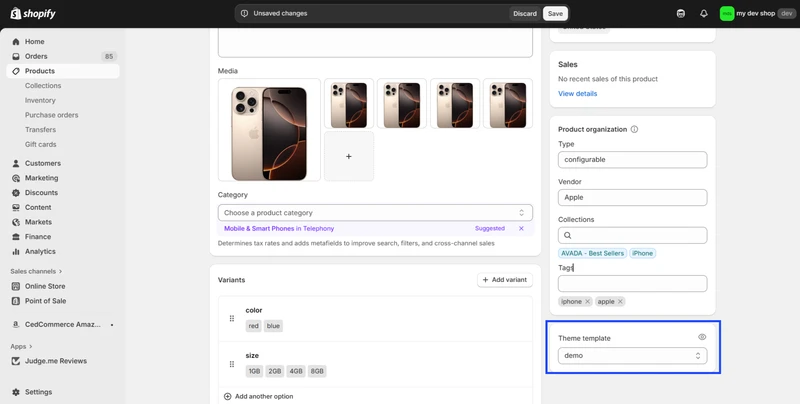Open the notifications bell

(704, 14)
